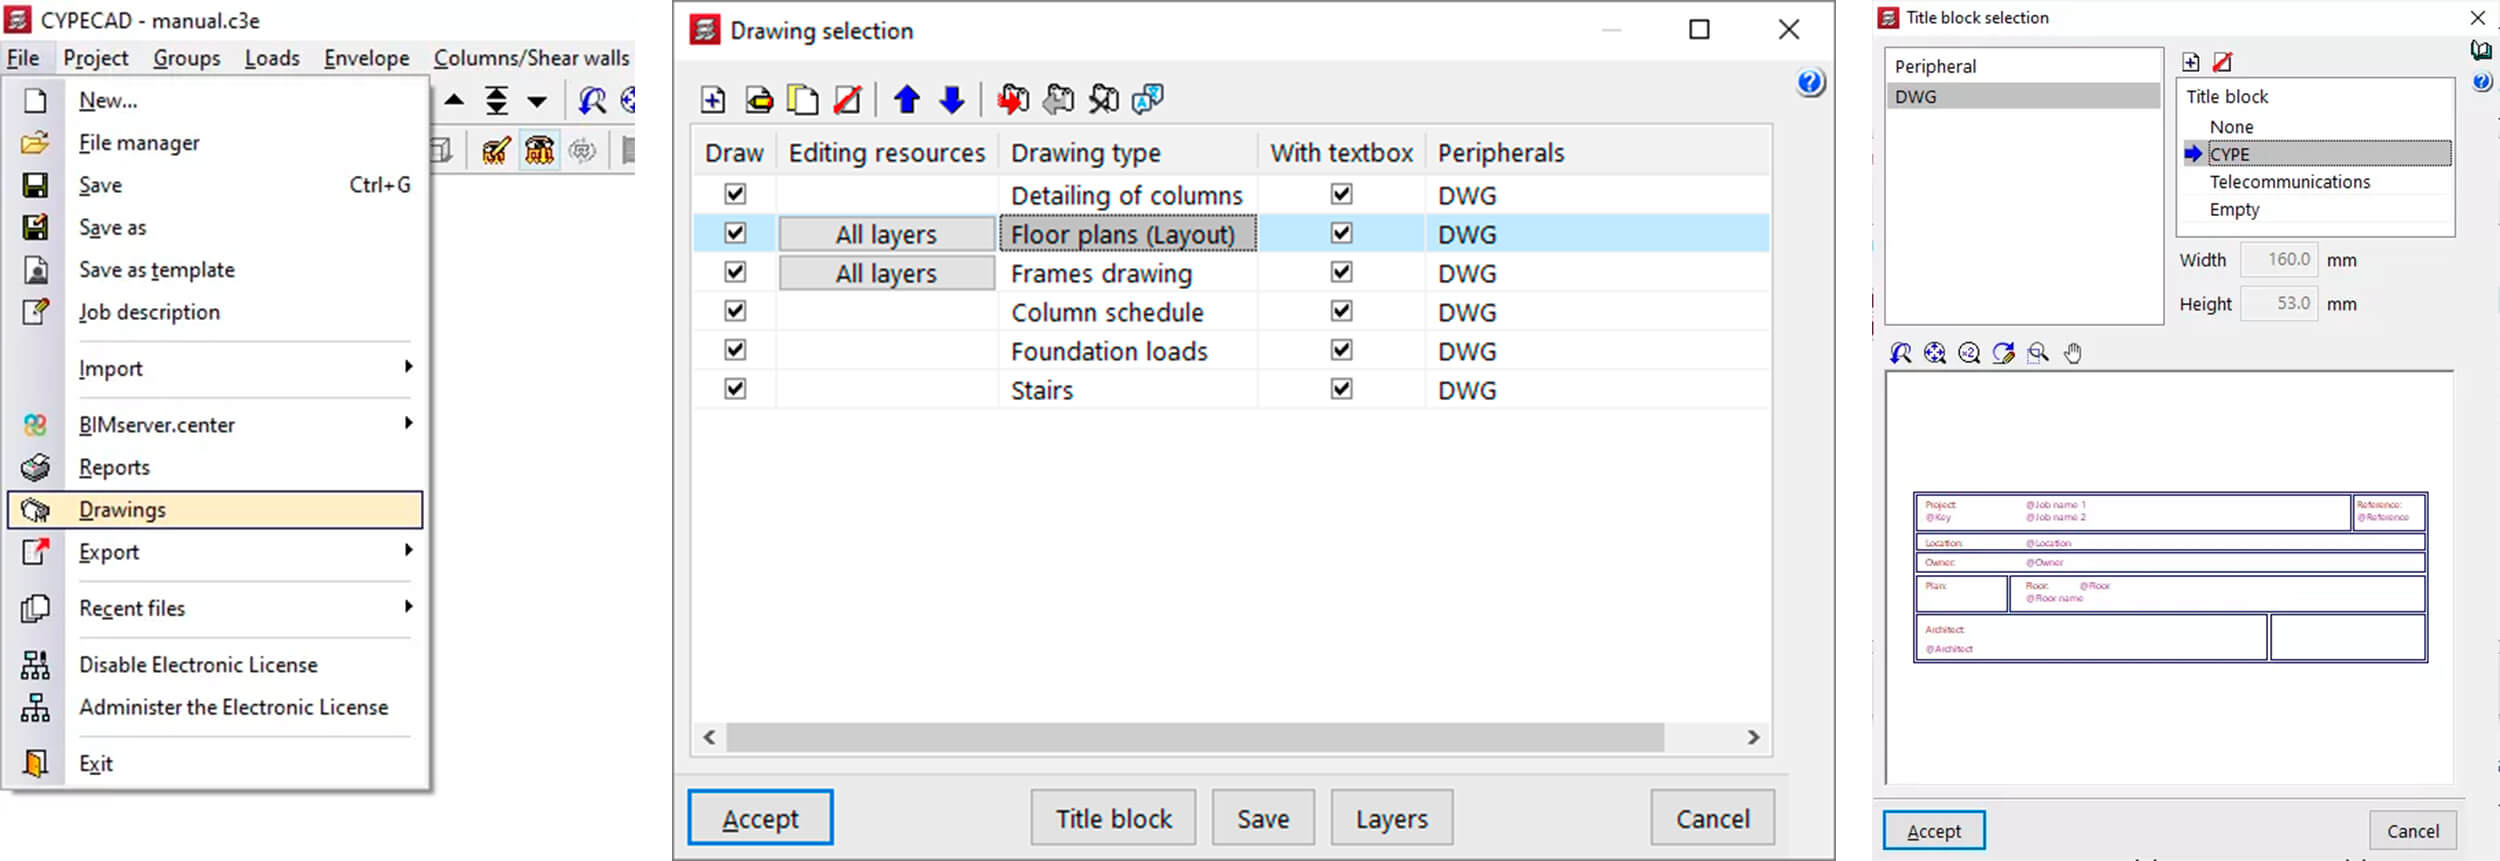2500x861 pixels.
Task: Move selected drawing down with blue arrow
Action: 952,99
